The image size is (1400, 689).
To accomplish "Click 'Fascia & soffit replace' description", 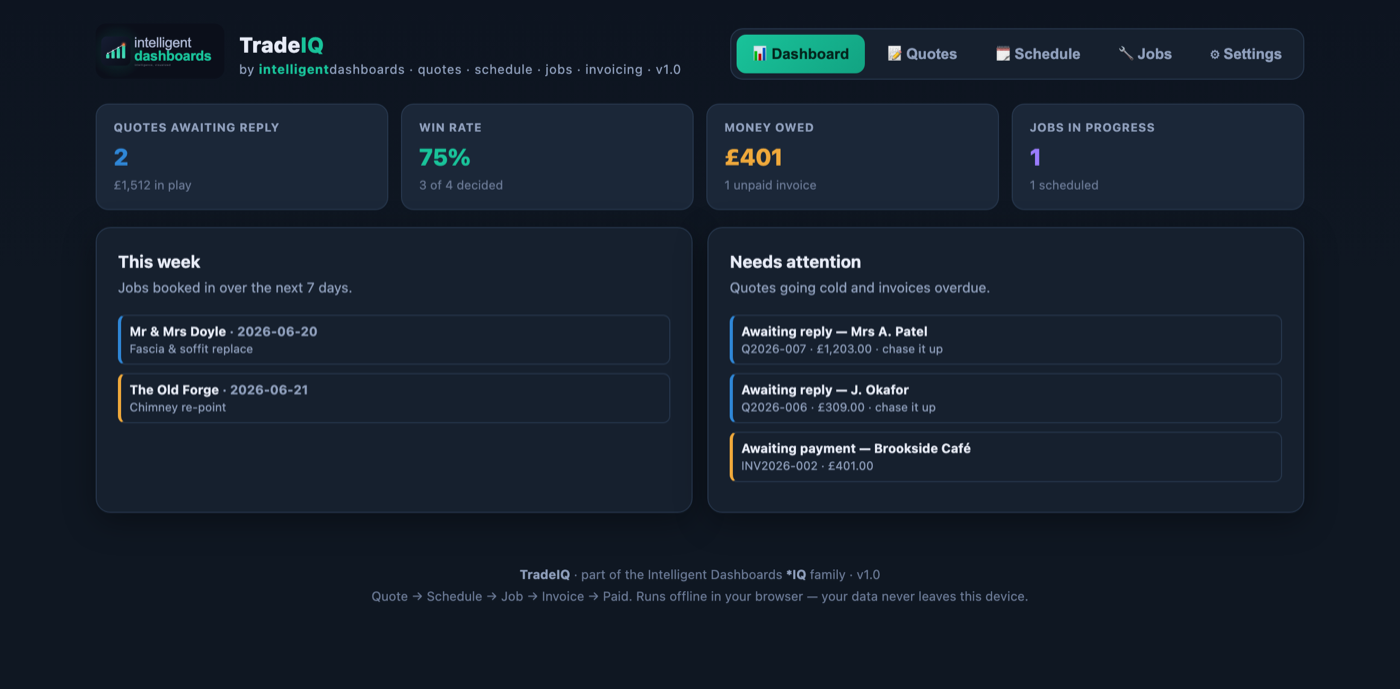I will pyautogui.click(x=191, y=349).
